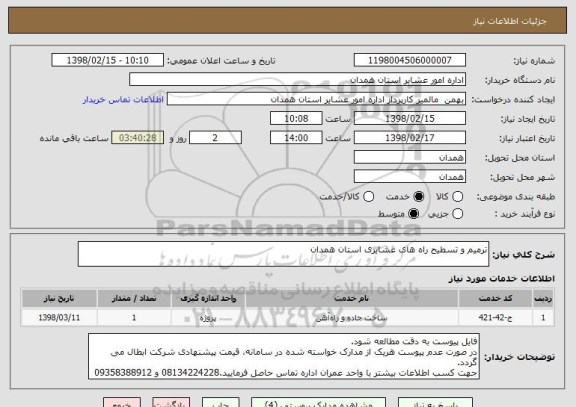Click the general description text box

283,254
